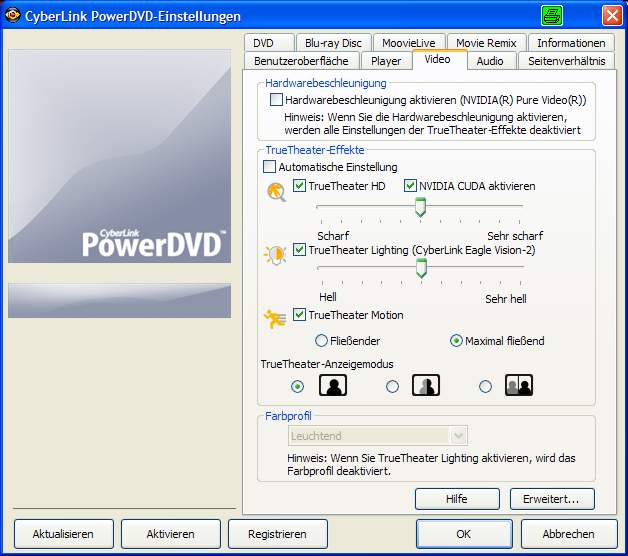Select the split-screen Anzeigemodus radio button
The width and height of the screenshot is (628, 556).
pos(392,386)
